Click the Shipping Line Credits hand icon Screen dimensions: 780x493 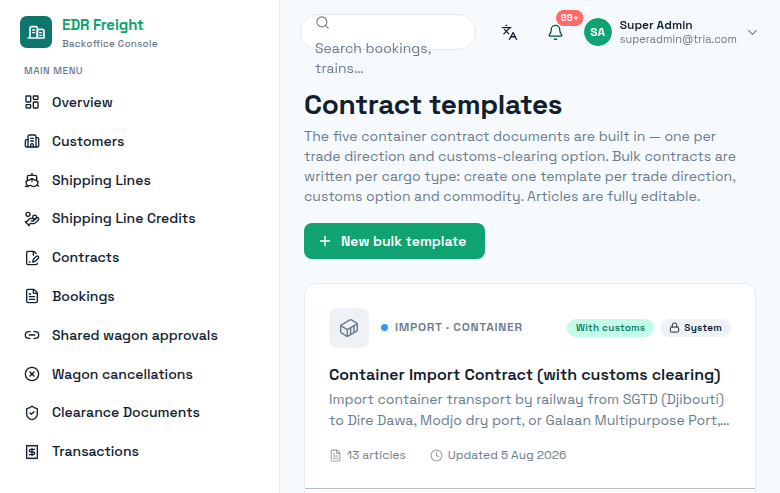coord(32,219)
